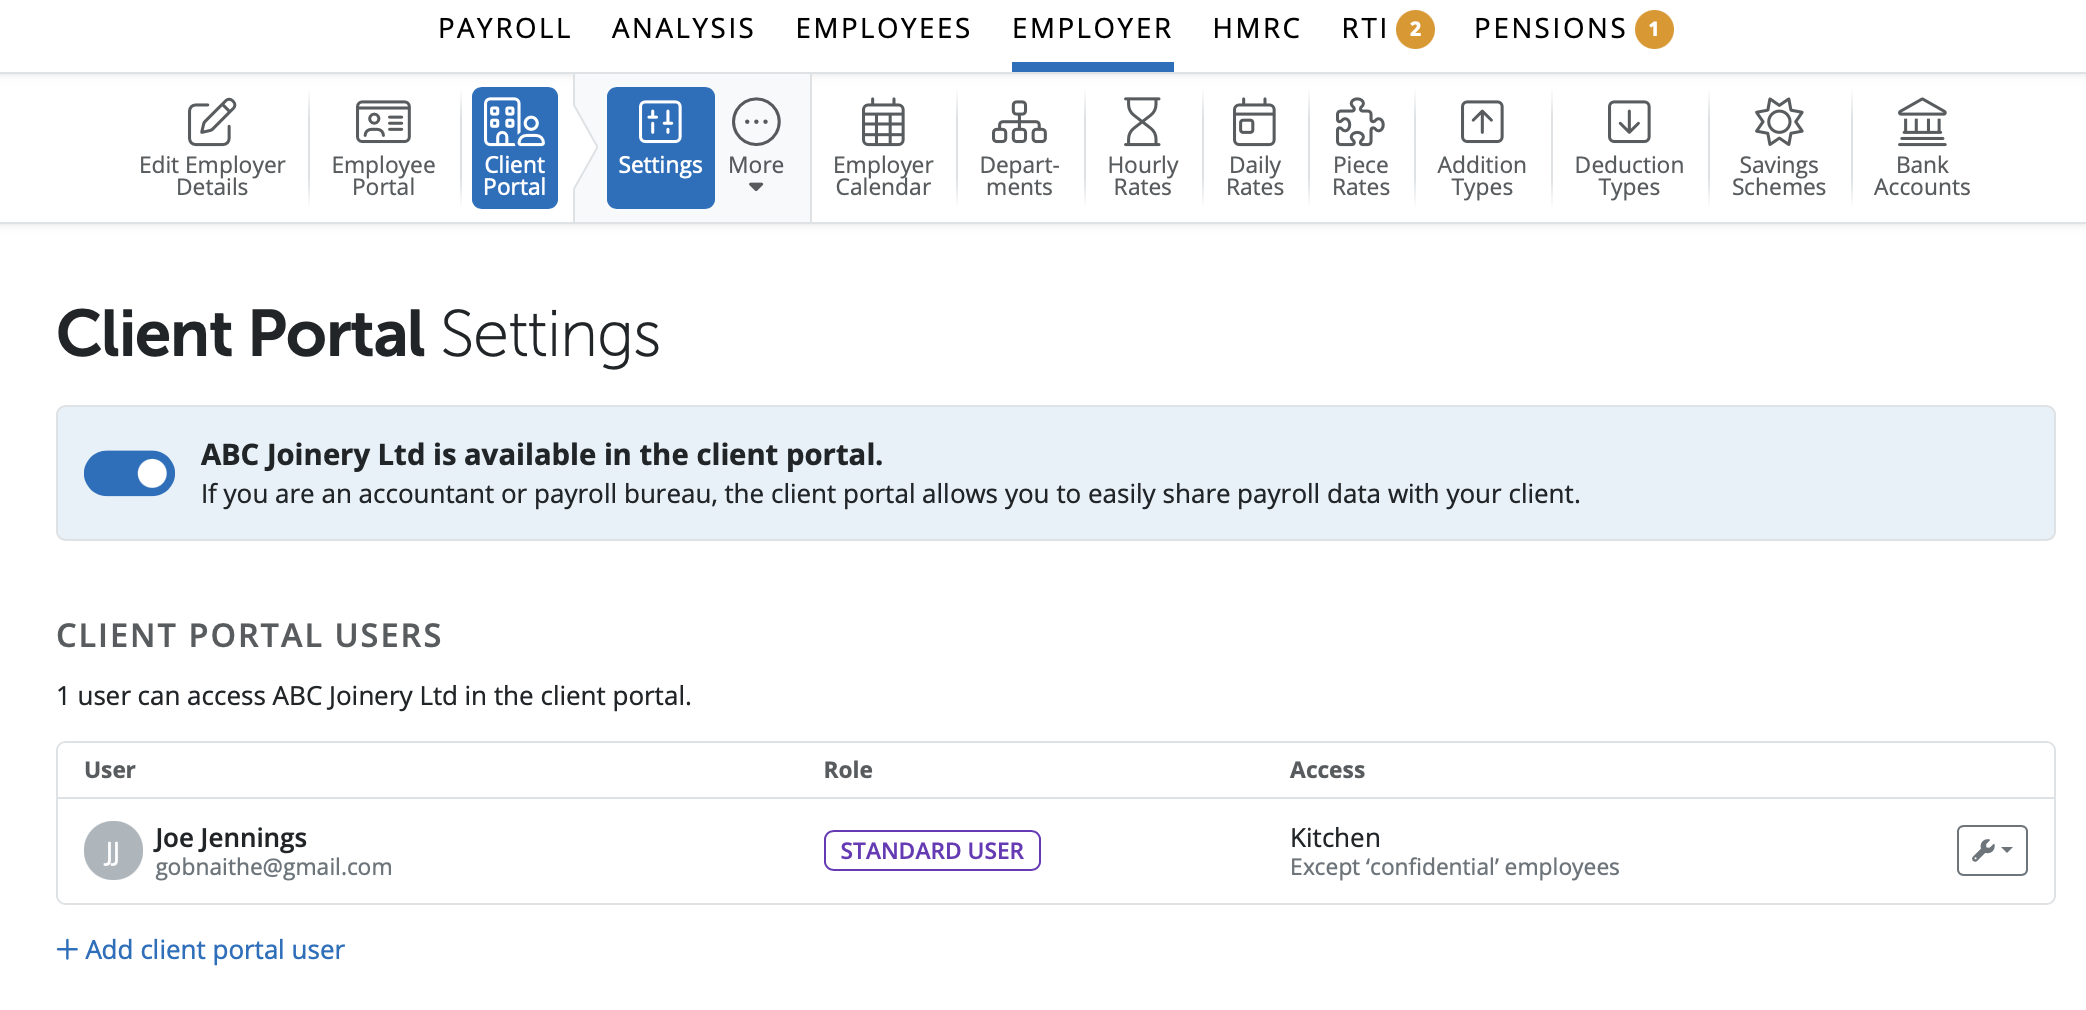Click the STANDARD USER role badge
The height and width of the screenshot is (1010, 2086).
click(931, 850)
